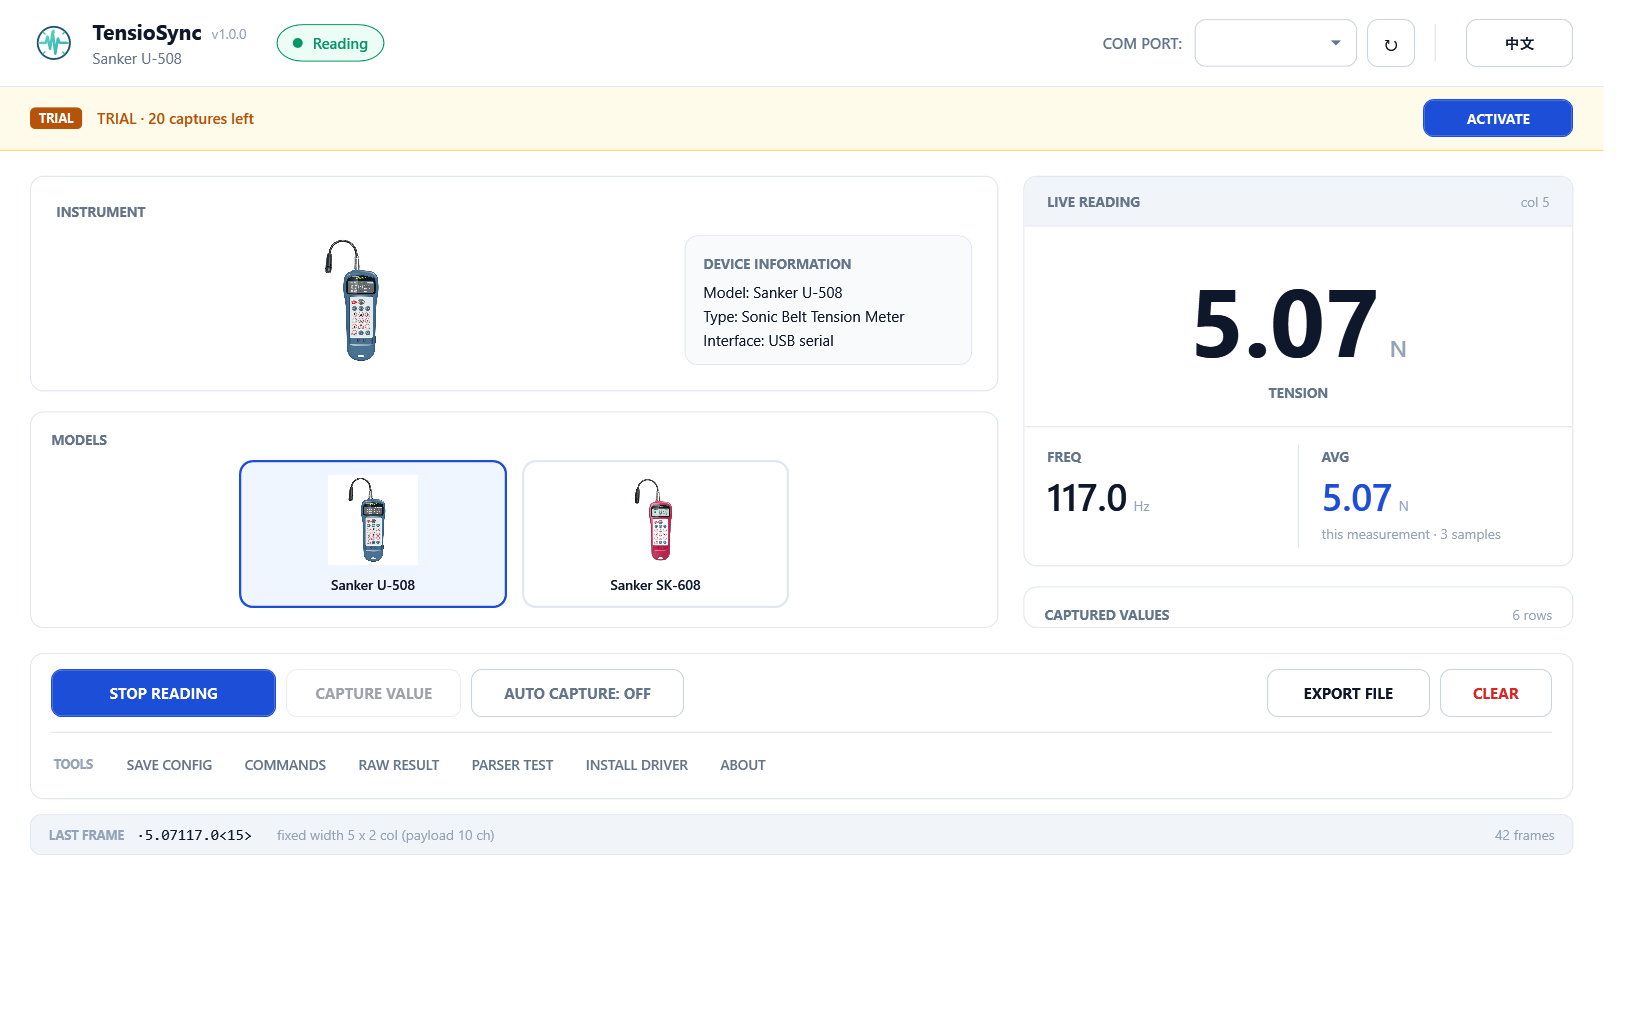This screenshot has height=1025, width=1650.
Task: Click the '42 frames' counter
Action: pos(1524,835)
